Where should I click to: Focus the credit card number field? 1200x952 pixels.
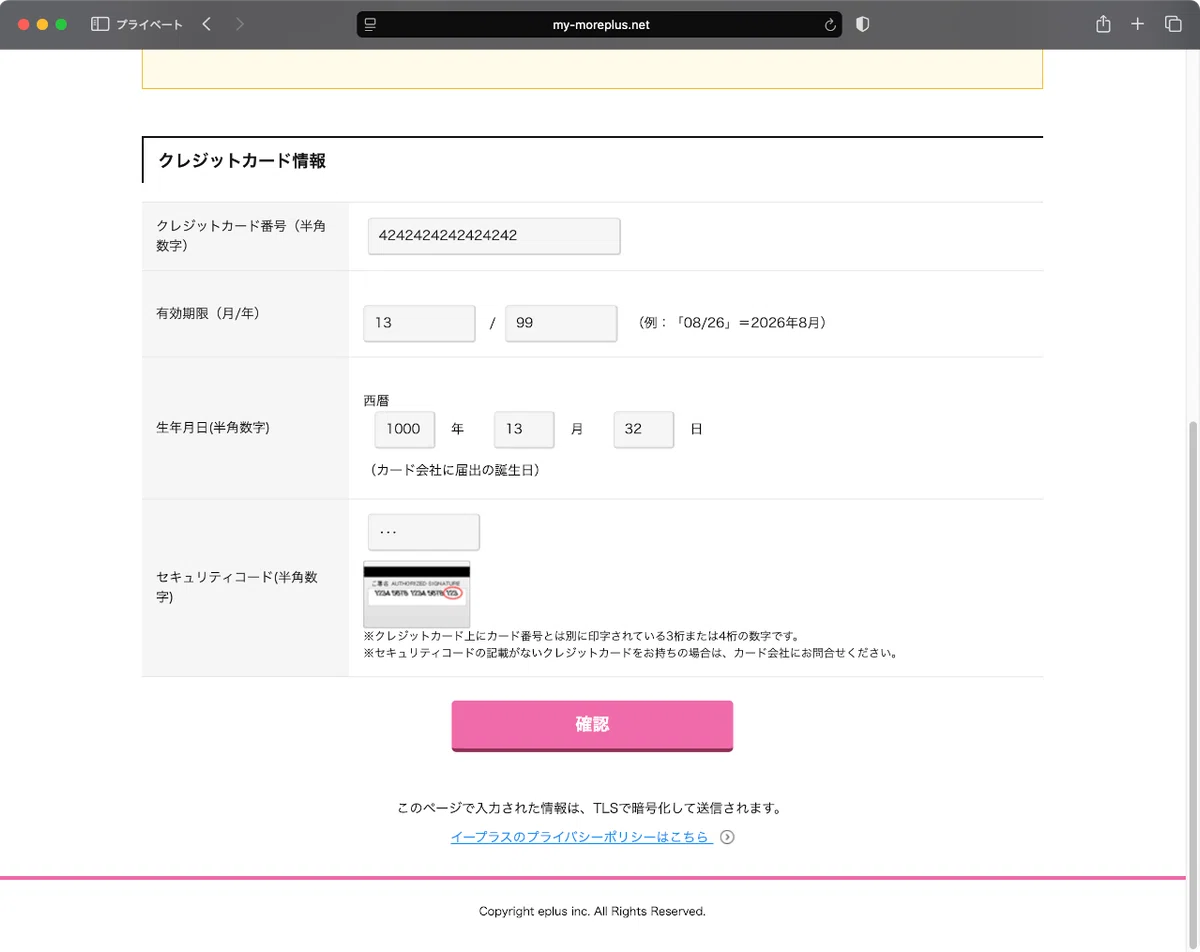[494, 236]
